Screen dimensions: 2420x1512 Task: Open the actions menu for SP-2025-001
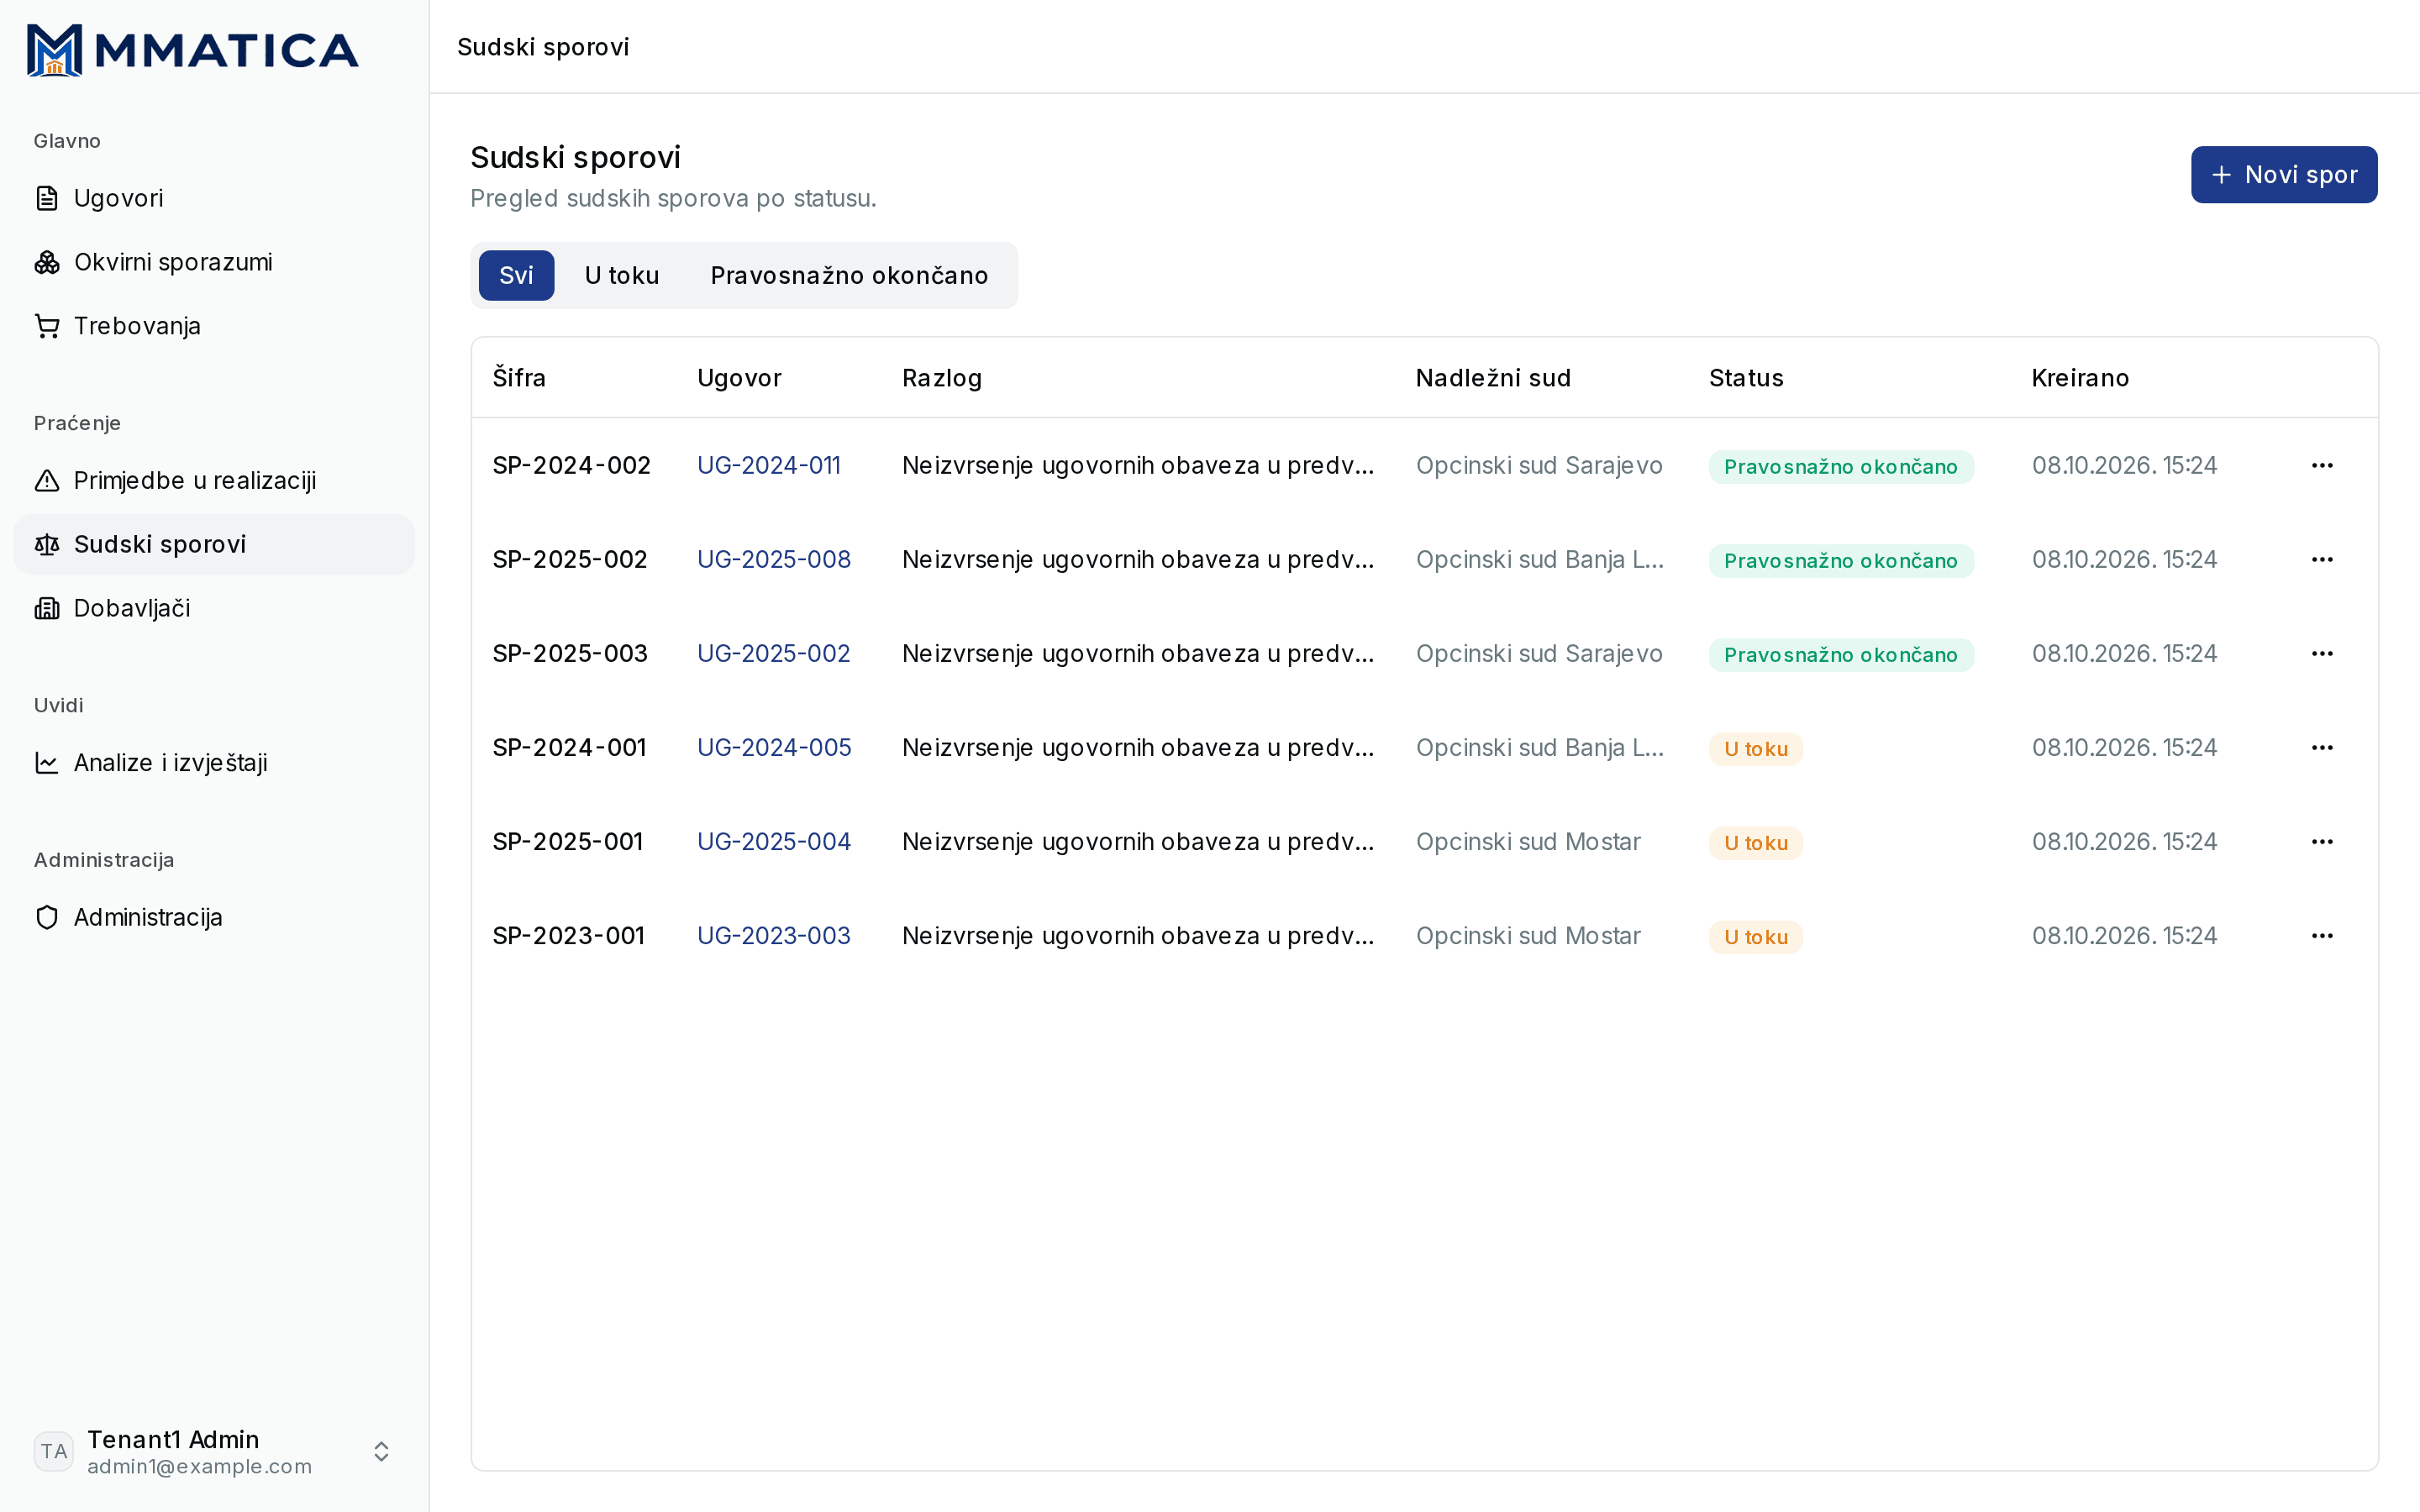click(x=2322, y=841)
